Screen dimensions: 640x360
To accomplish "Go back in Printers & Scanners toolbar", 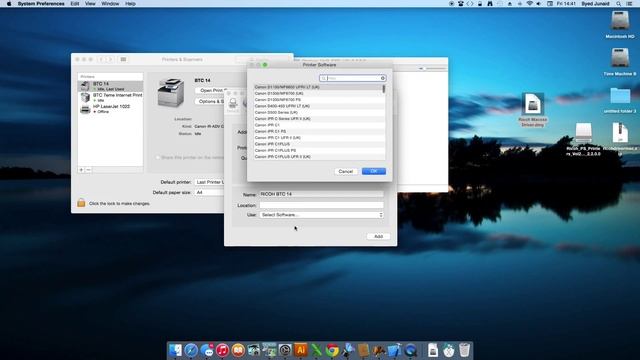I will point(101,60).
